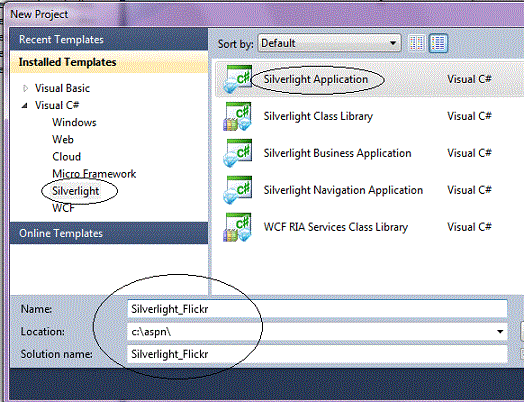Choose the Silverlight Business Application icon
Image resolution: width=524 pixels, height=402 pixels.
(x=238, y=153)
